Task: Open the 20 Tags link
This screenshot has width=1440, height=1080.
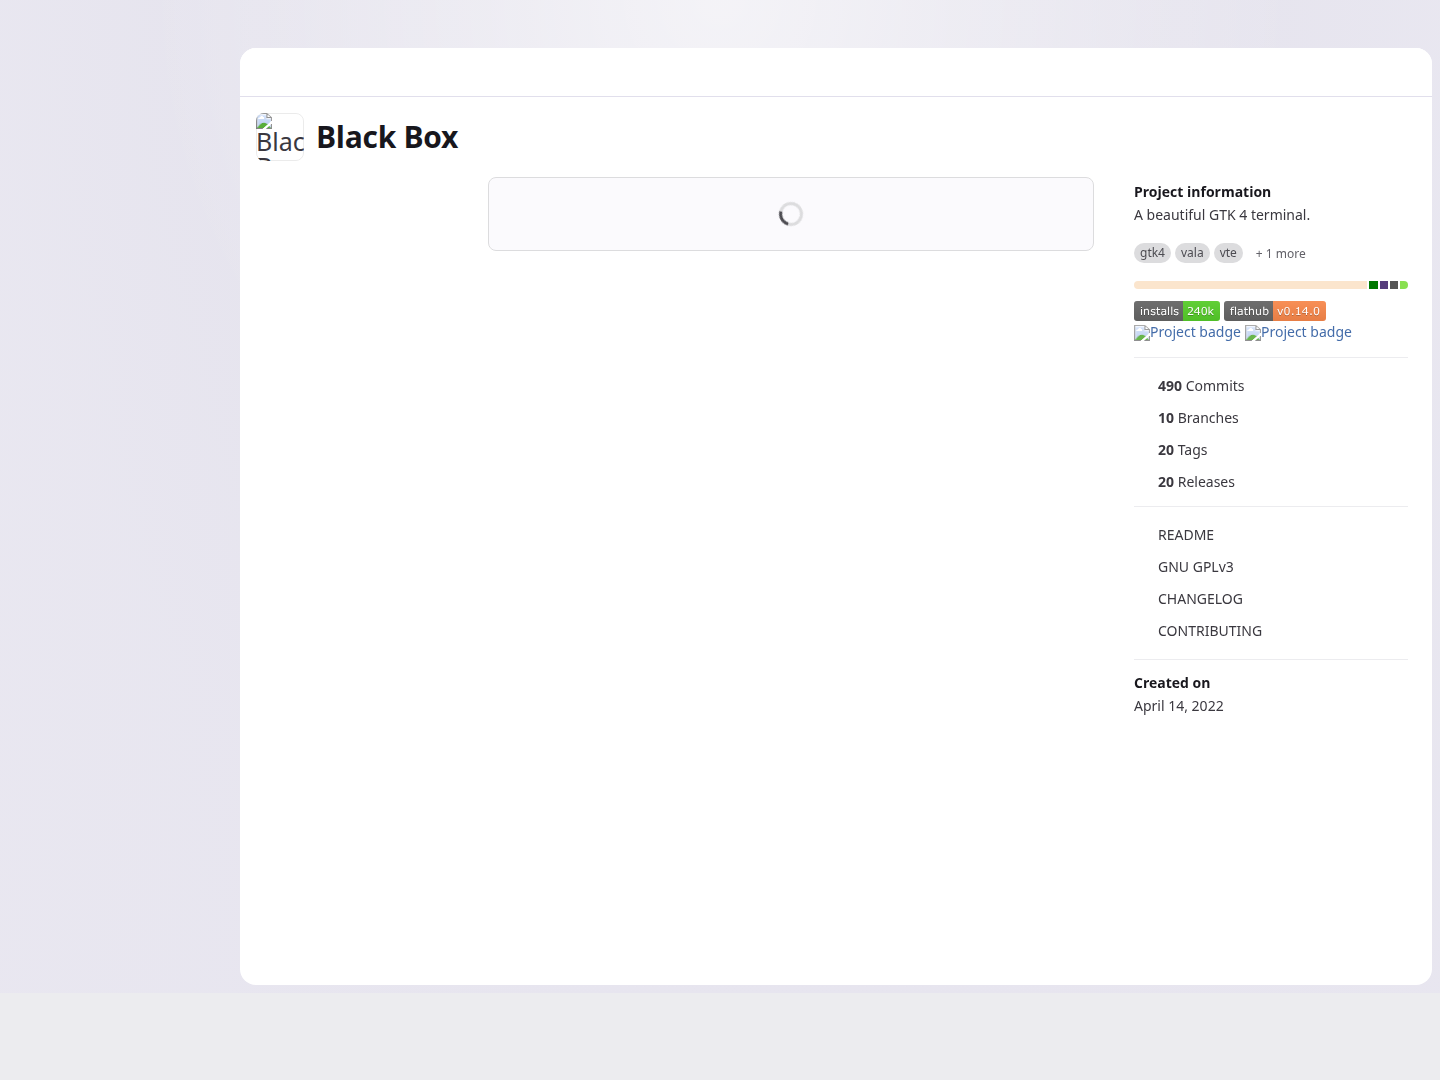Action: coord(1182,450)
